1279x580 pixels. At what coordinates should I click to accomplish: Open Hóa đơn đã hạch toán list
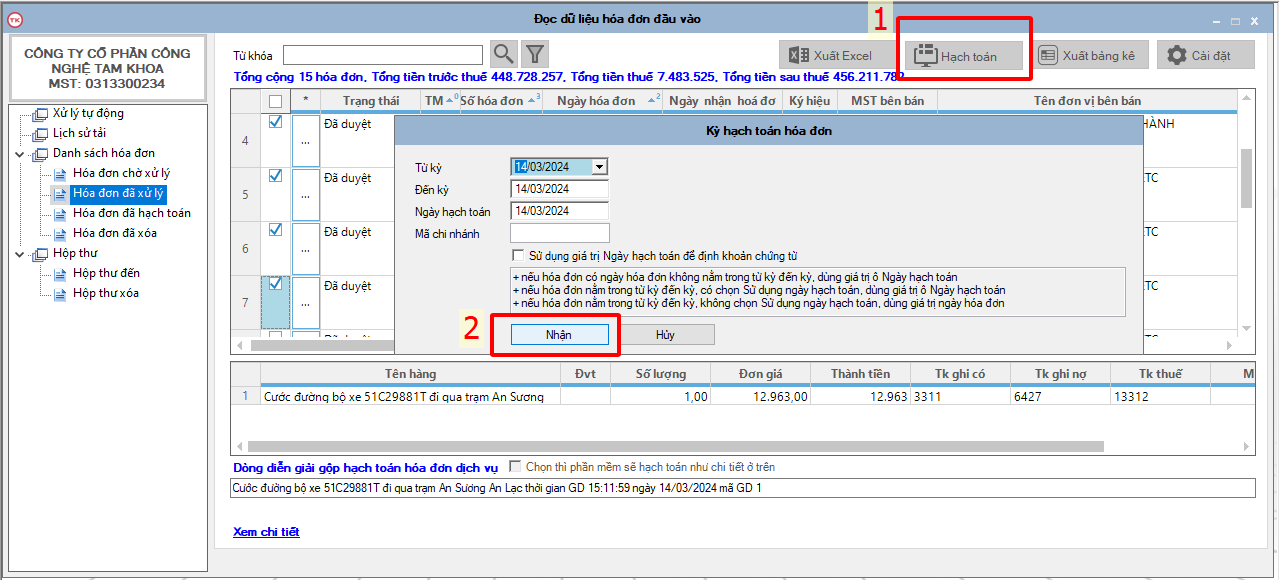(131, 213)
